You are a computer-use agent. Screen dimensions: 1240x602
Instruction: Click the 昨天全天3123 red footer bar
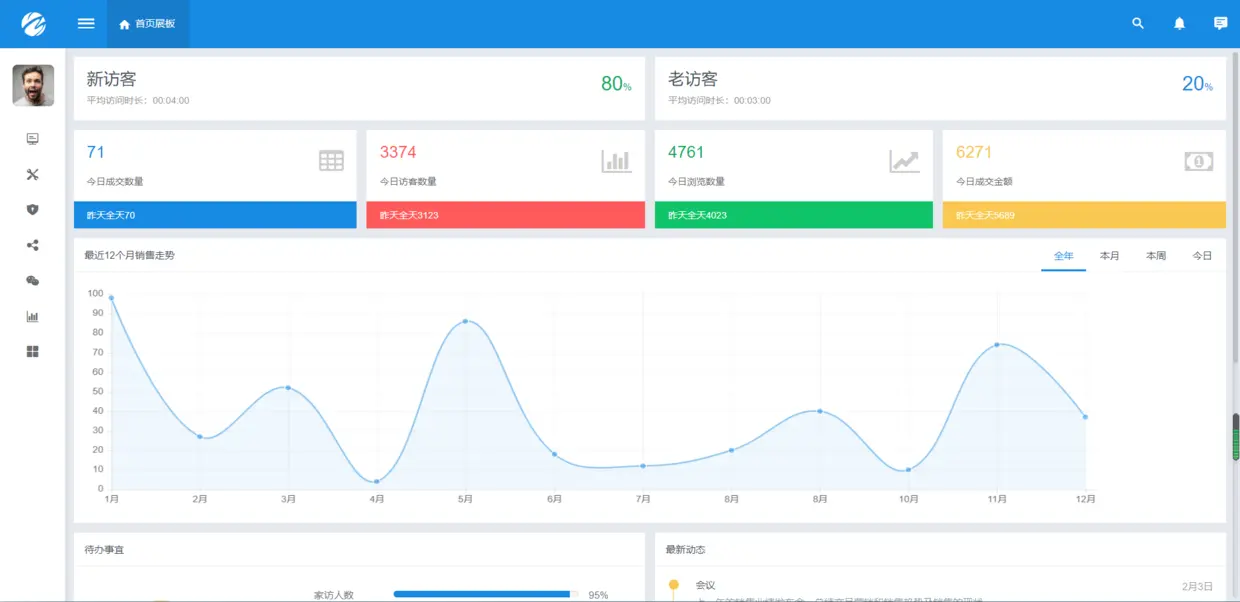505,215
